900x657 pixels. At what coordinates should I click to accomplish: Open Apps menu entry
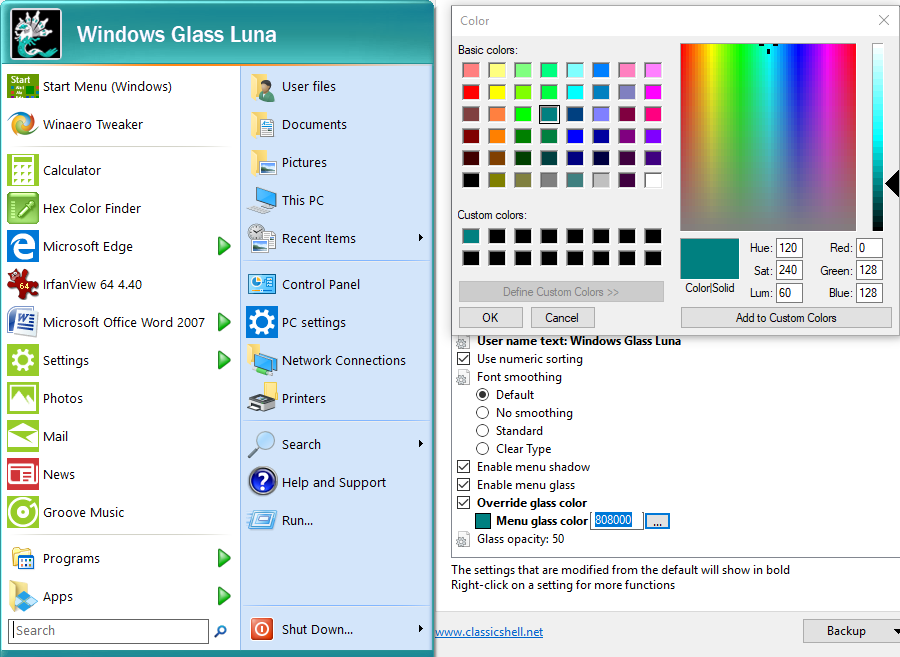121,596
